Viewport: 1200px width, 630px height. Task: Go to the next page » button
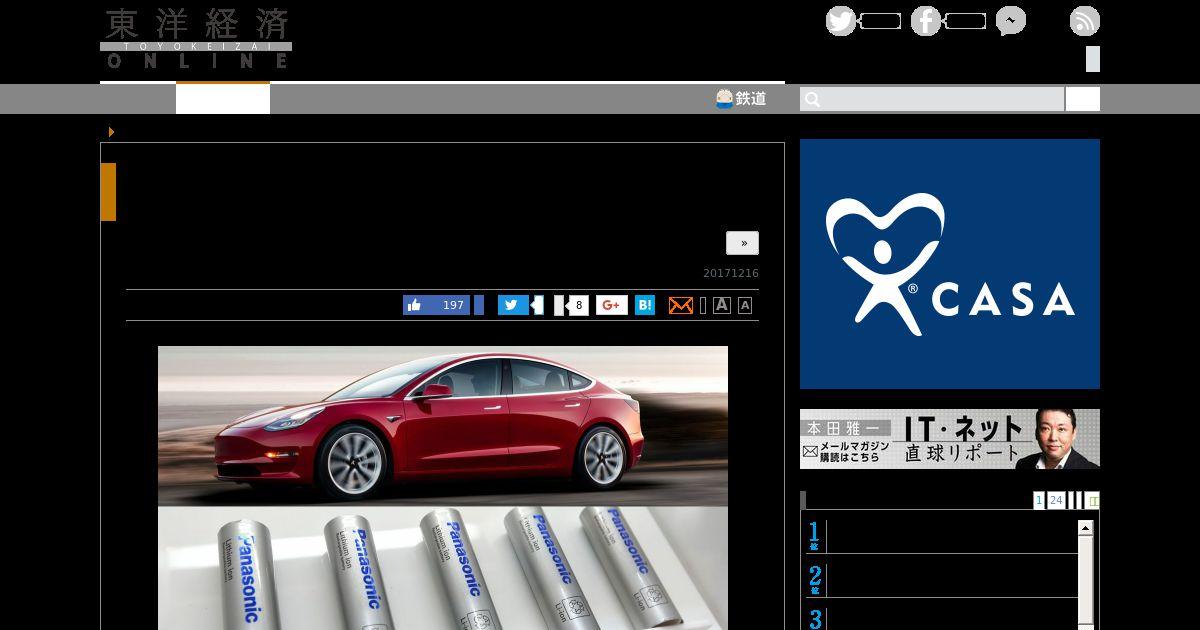742,243
